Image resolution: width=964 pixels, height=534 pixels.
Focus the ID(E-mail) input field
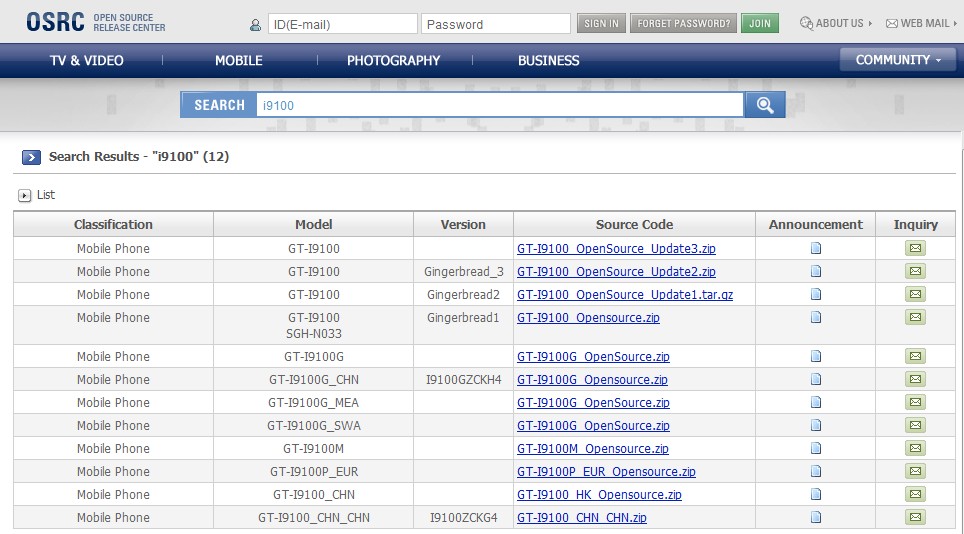click(x=342, y=24)
